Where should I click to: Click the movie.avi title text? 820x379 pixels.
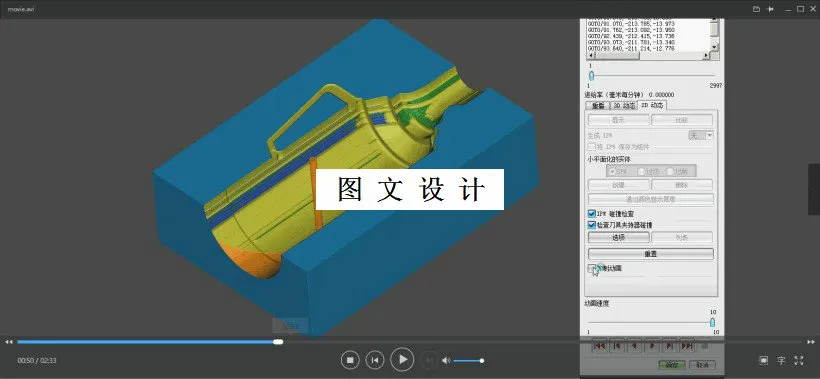(x=21, y=9)
